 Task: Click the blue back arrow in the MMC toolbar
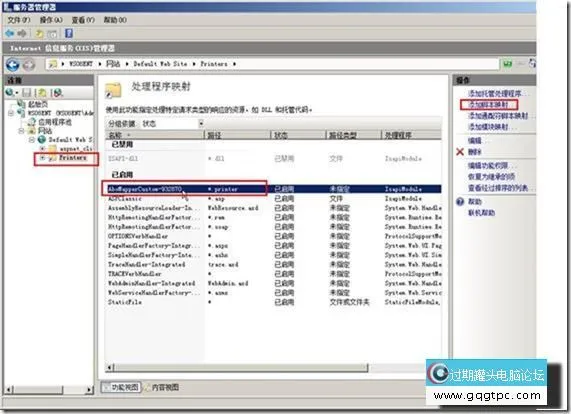9,33
